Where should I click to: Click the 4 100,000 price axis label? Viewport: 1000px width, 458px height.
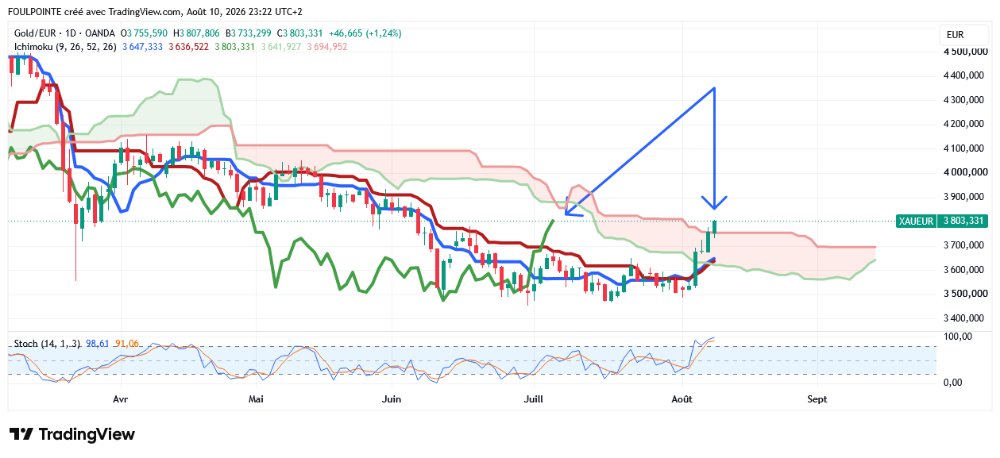click(964, 149)
